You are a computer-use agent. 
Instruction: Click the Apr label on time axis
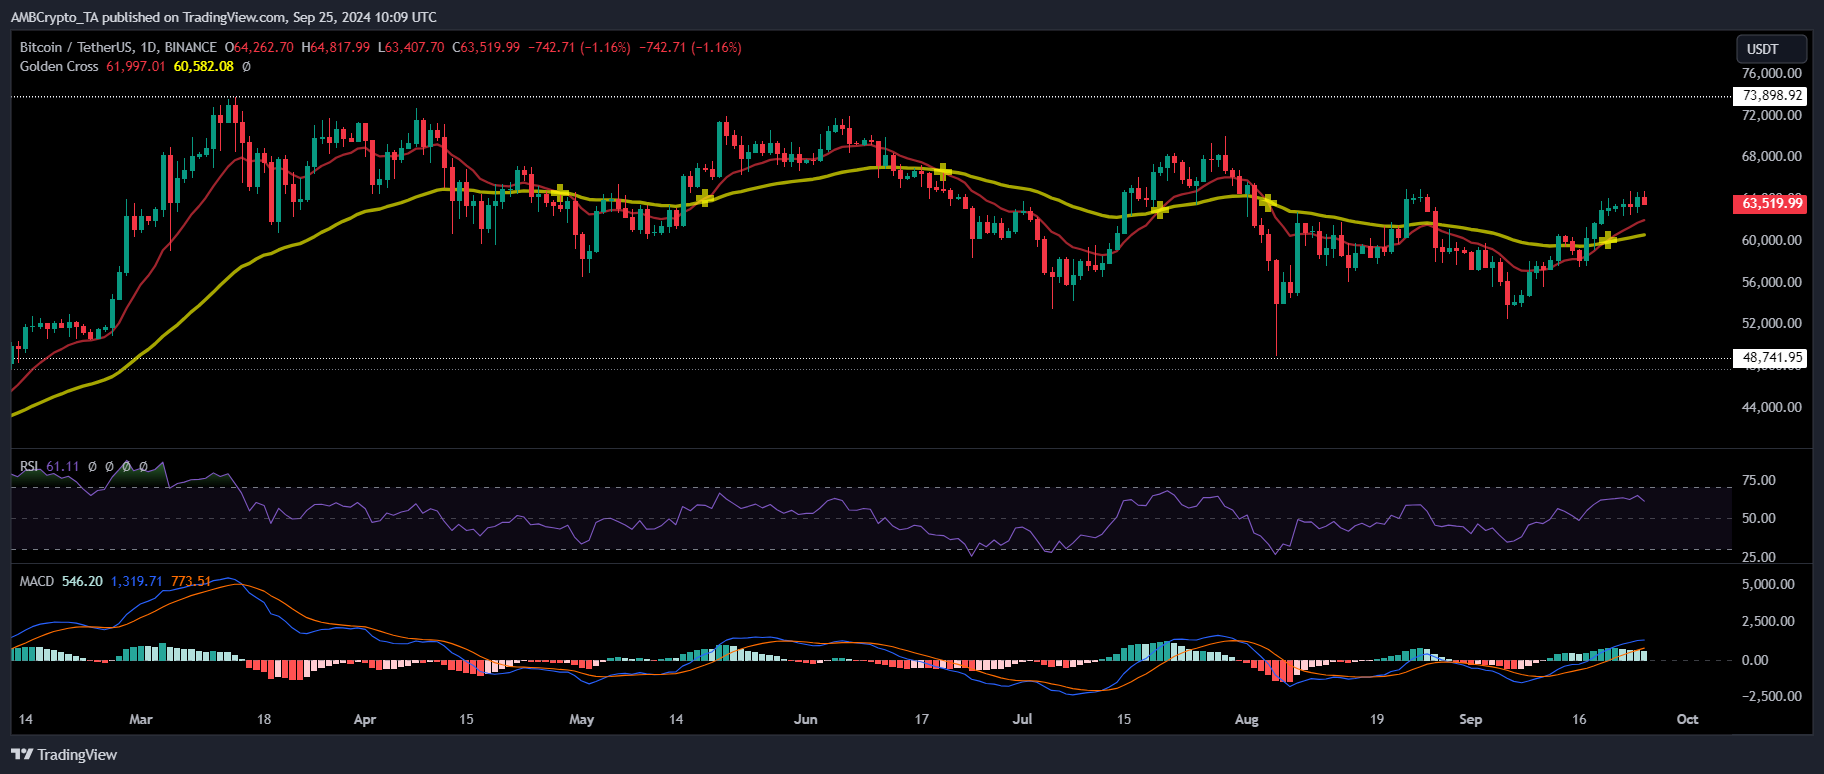coord(365,719)
